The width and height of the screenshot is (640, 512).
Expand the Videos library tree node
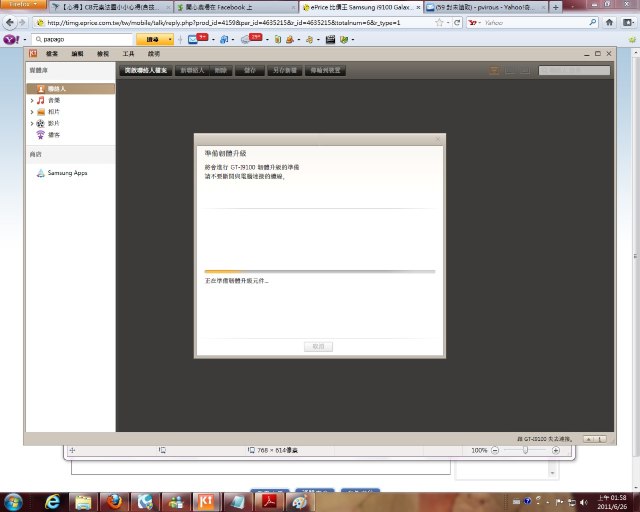pos(32,123)
